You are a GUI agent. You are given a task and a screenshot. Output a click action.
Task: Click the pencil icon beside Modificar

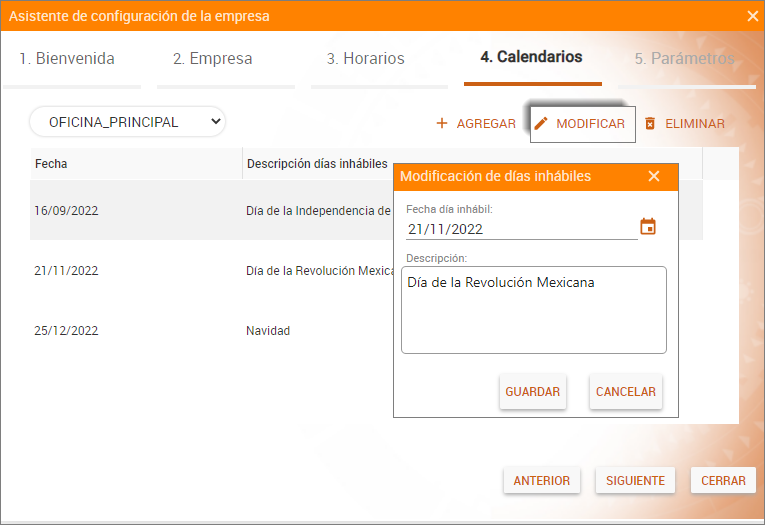(541, 124)
